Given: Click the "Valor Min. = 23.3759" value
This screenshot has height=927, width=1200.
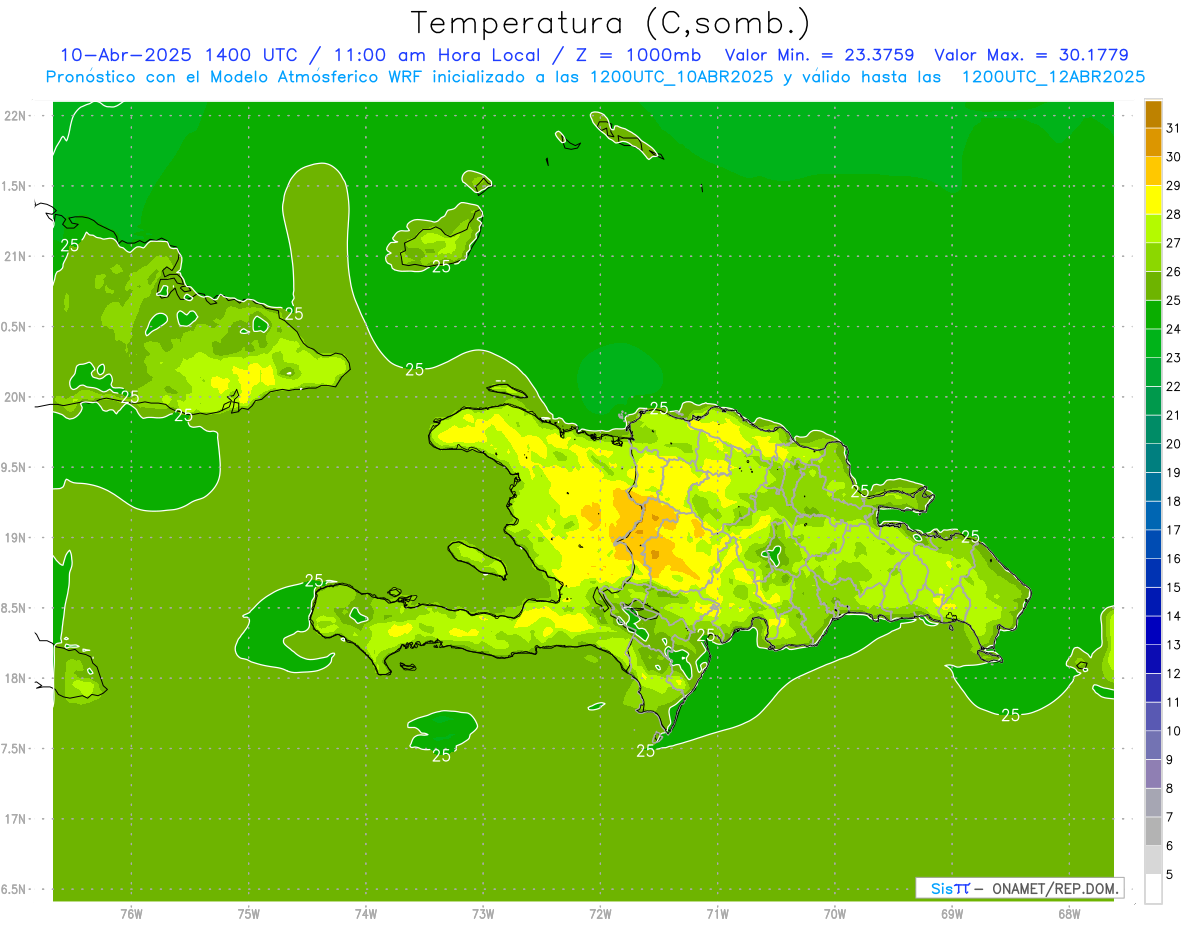Looking at the screenshot, I should [819, 55].
